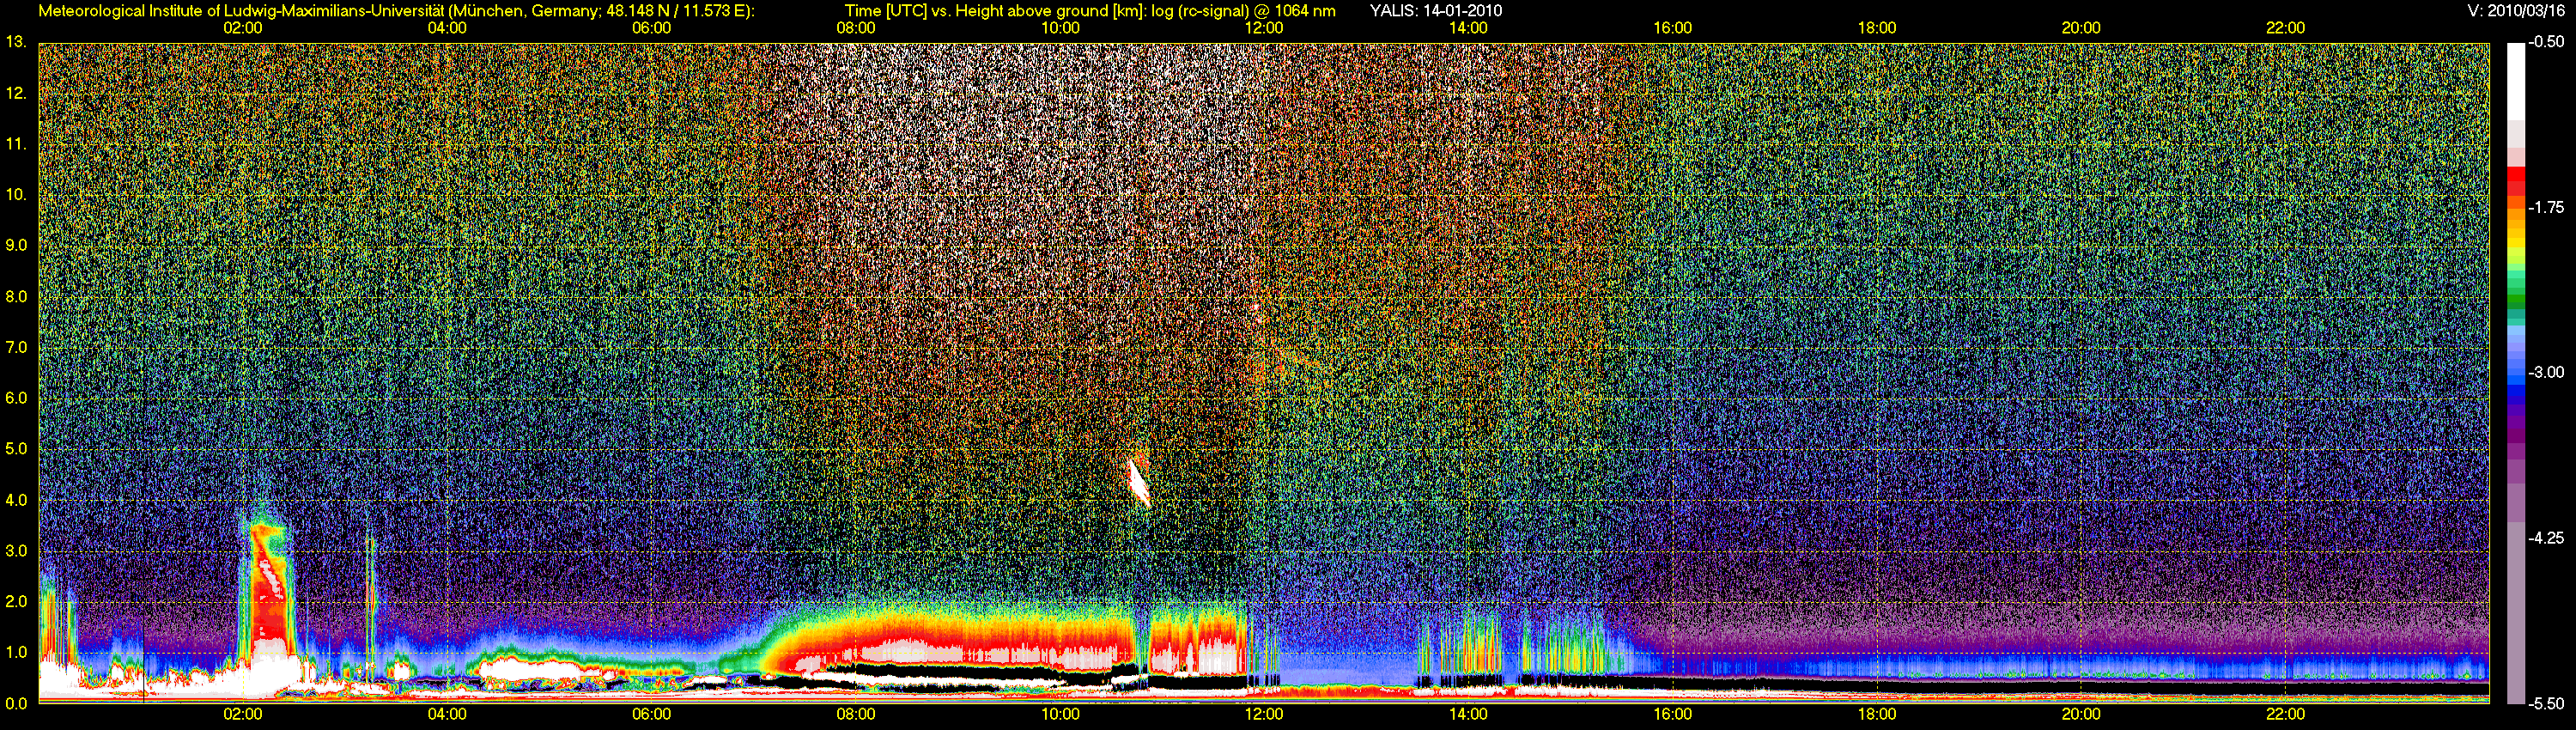The height and width of the screenshot is (730, 2576).
Task: Select '08:00' on the bottom time axis
Action: click(x=856, y=714)
